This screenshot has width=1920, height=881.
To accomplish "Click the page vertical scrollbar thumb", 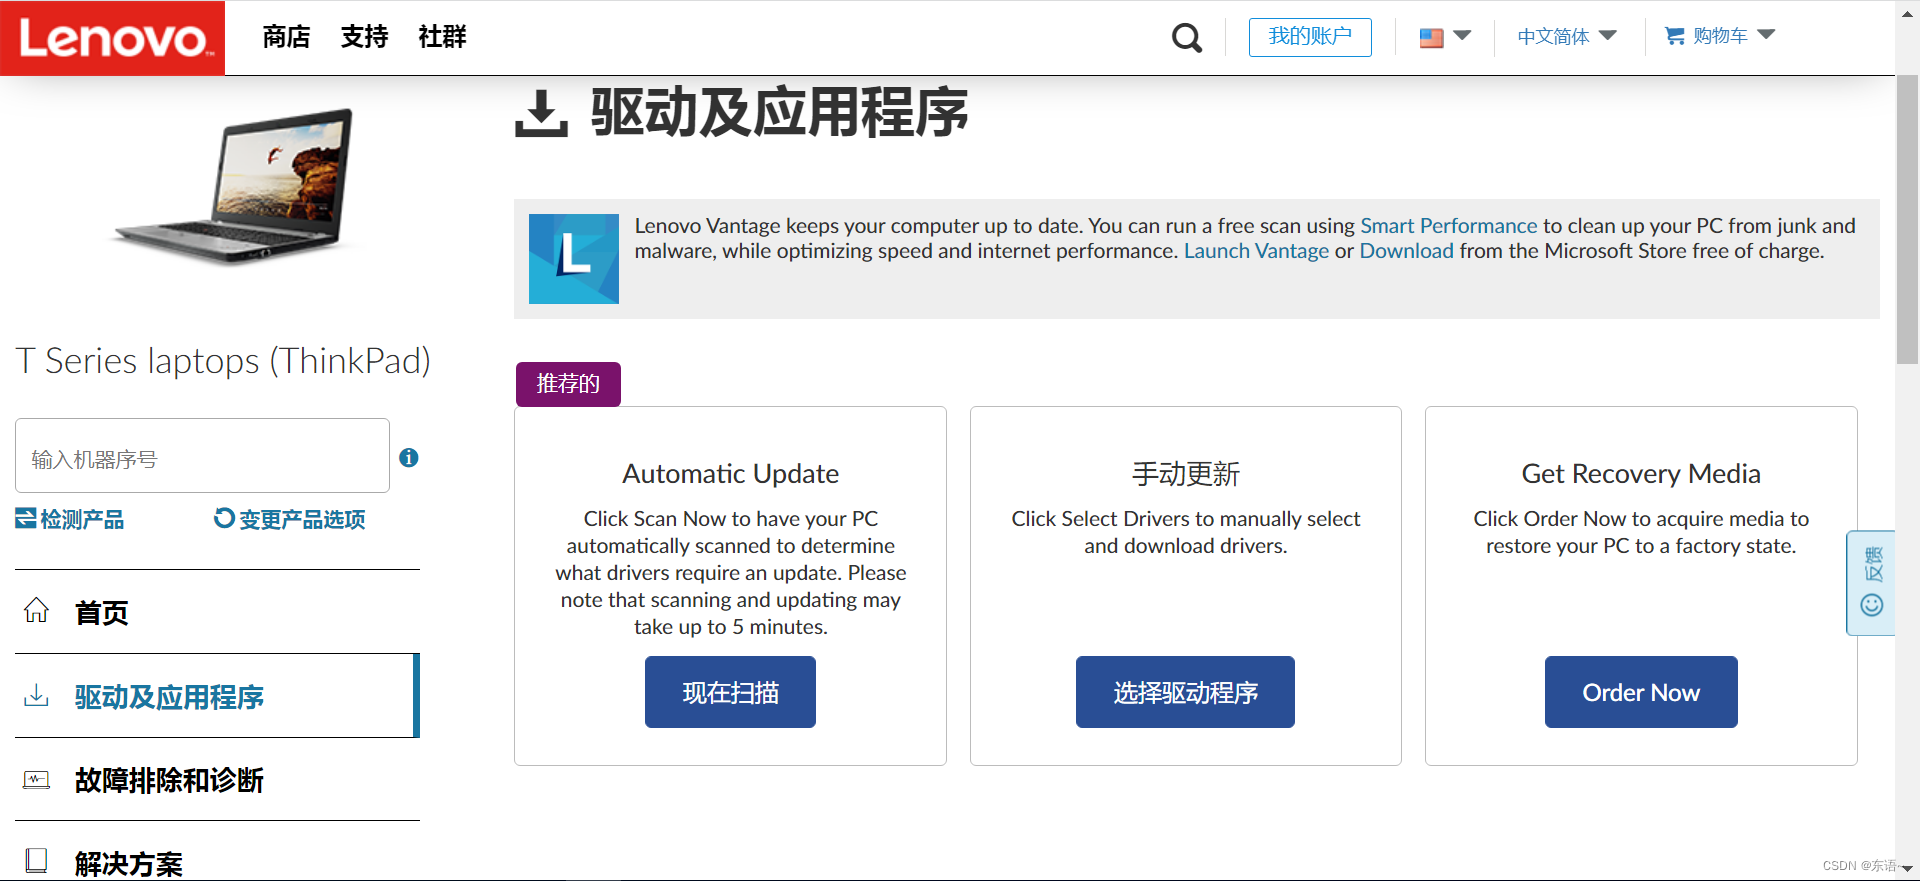I will pos(1907,220).
